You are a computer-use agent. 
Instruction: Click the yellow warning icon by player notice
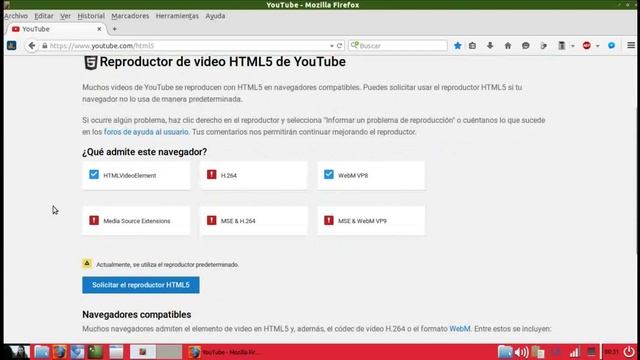pos(87,264)
